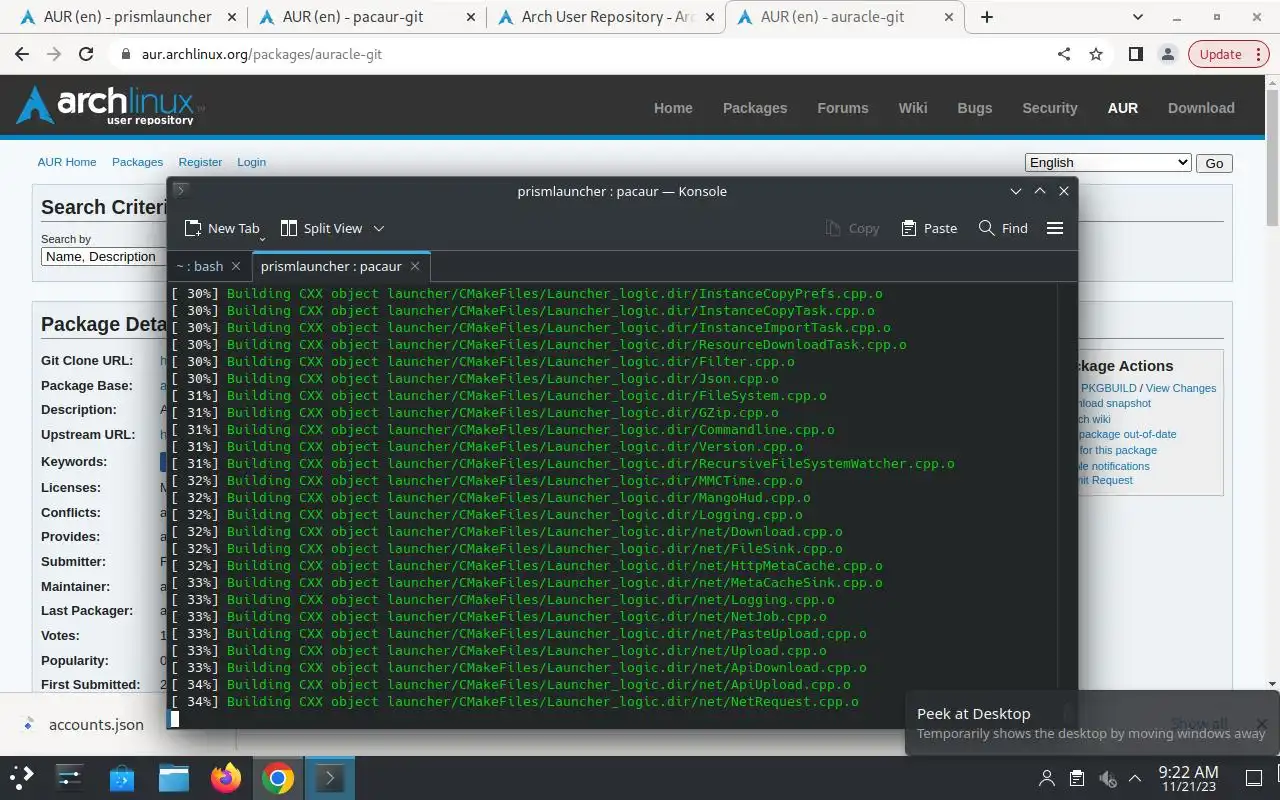The height and width of the screenshot is (800, 1280).
Task: Click the Paste toolbar button in Konsole
Action: click(929, 228)
